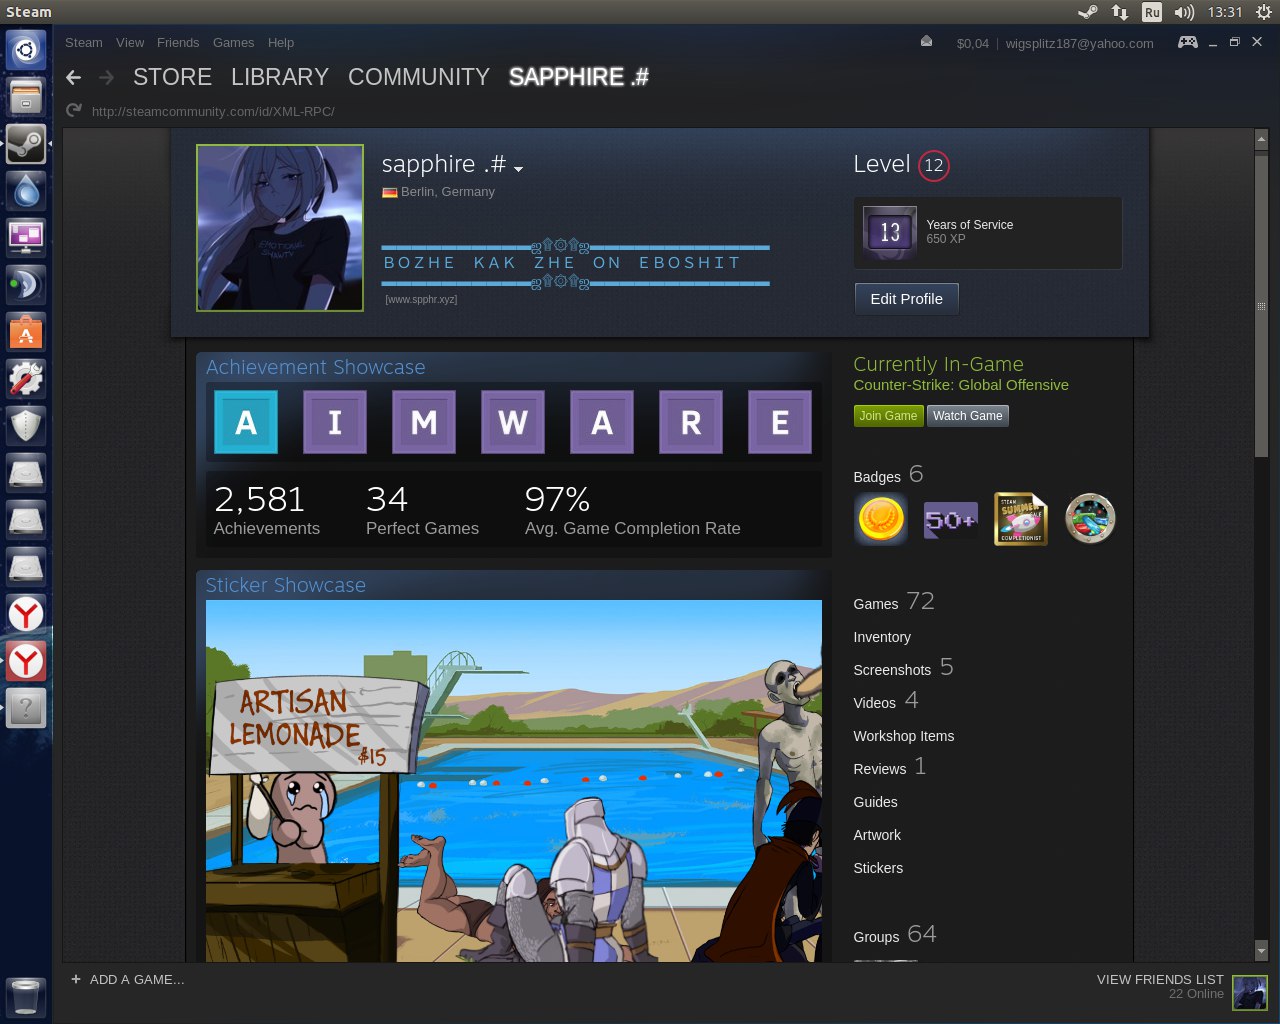Click the Edit Profile button
The width and height of the screenshot is (1280, 1024).
point(906,299)
